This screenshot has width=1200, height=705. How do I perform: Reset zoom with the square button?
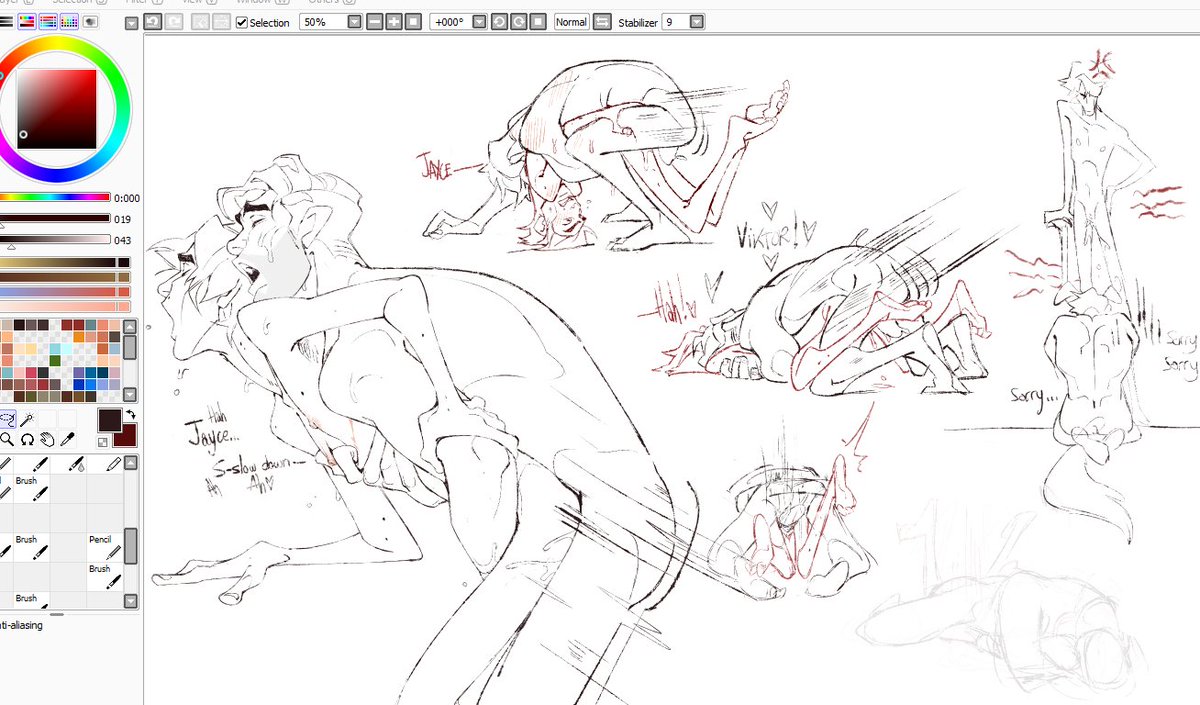411,21
